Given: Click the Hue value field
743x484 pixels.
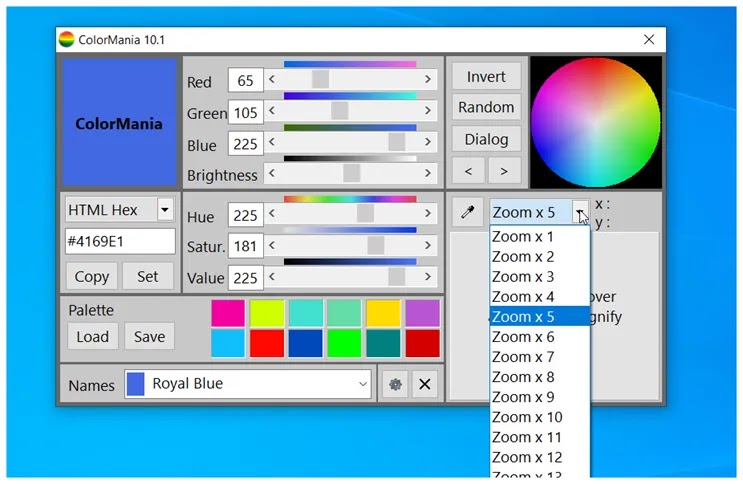Looking at the screenshot, I should 245,215.
